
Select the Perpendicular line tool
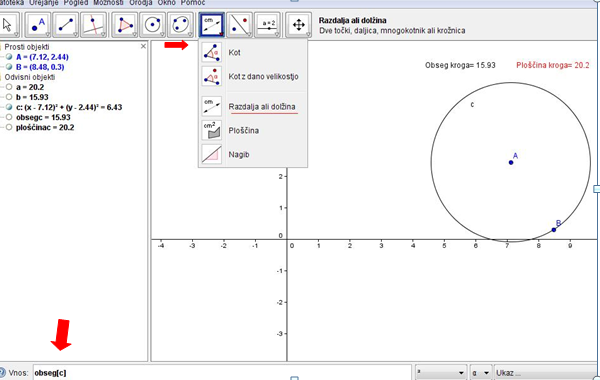point(93,25)
